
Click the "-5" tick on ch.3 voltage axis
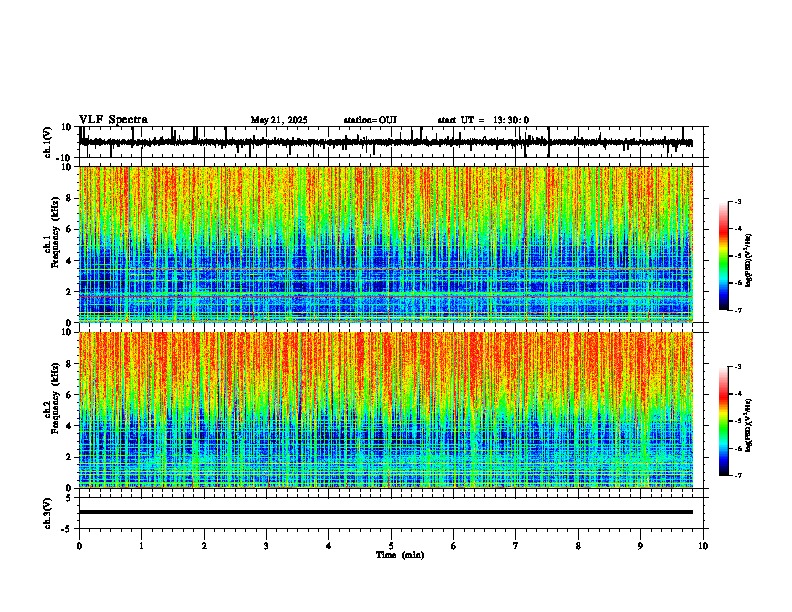(x=67, y=529)
